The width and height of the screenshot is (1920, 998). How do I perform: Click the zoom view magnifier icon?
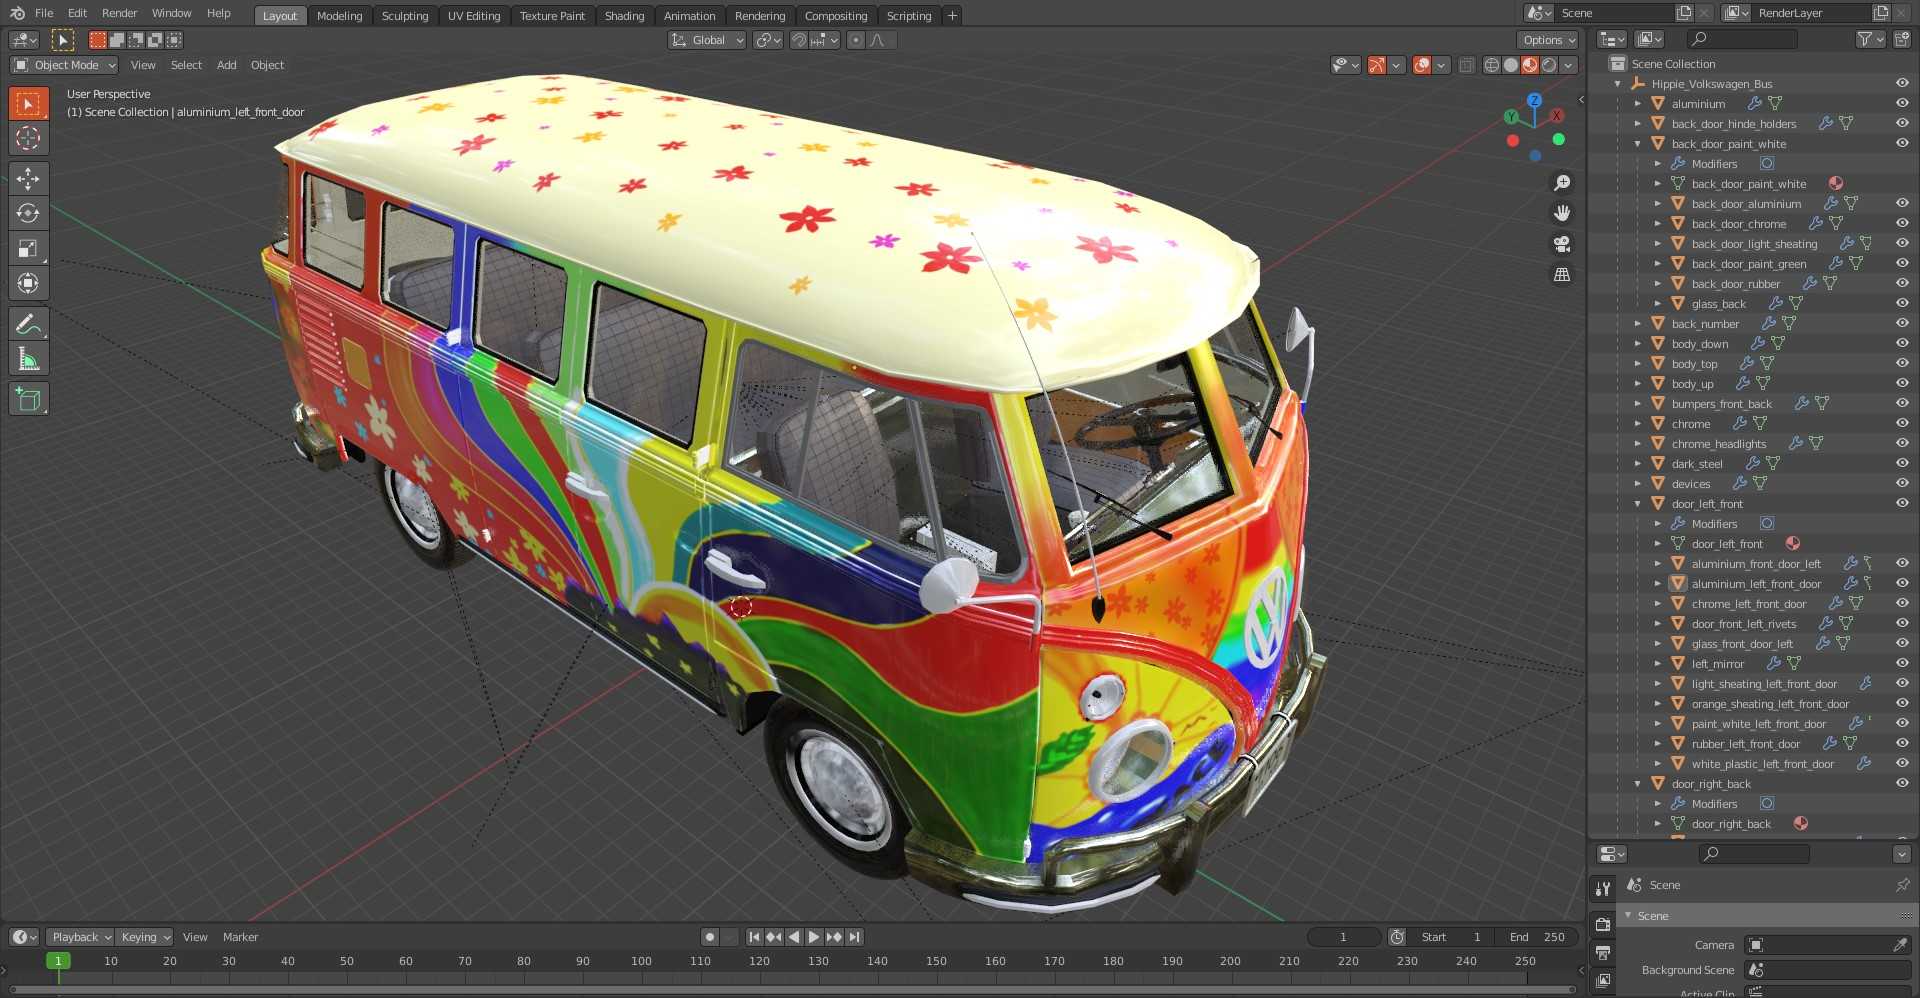click(x=1561, y=183)
